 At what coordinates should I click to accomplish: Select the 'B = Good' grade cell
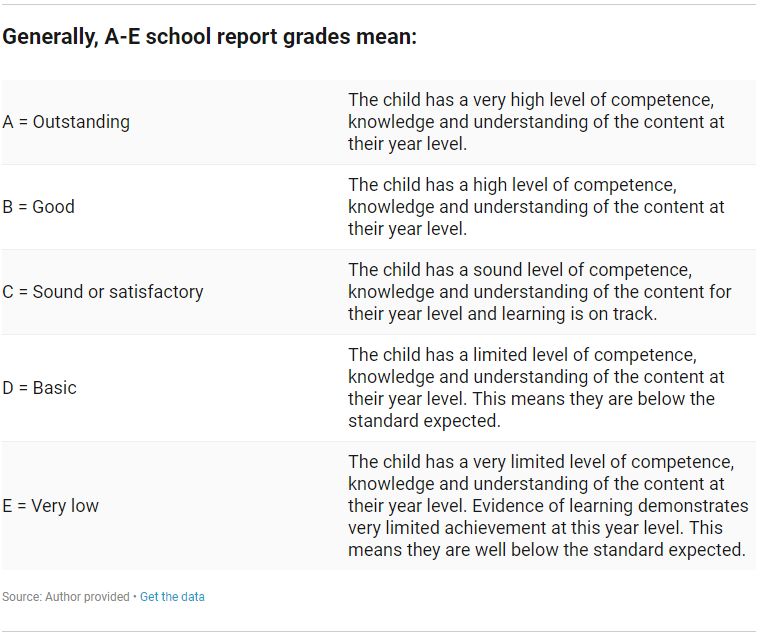coord(38,207)
